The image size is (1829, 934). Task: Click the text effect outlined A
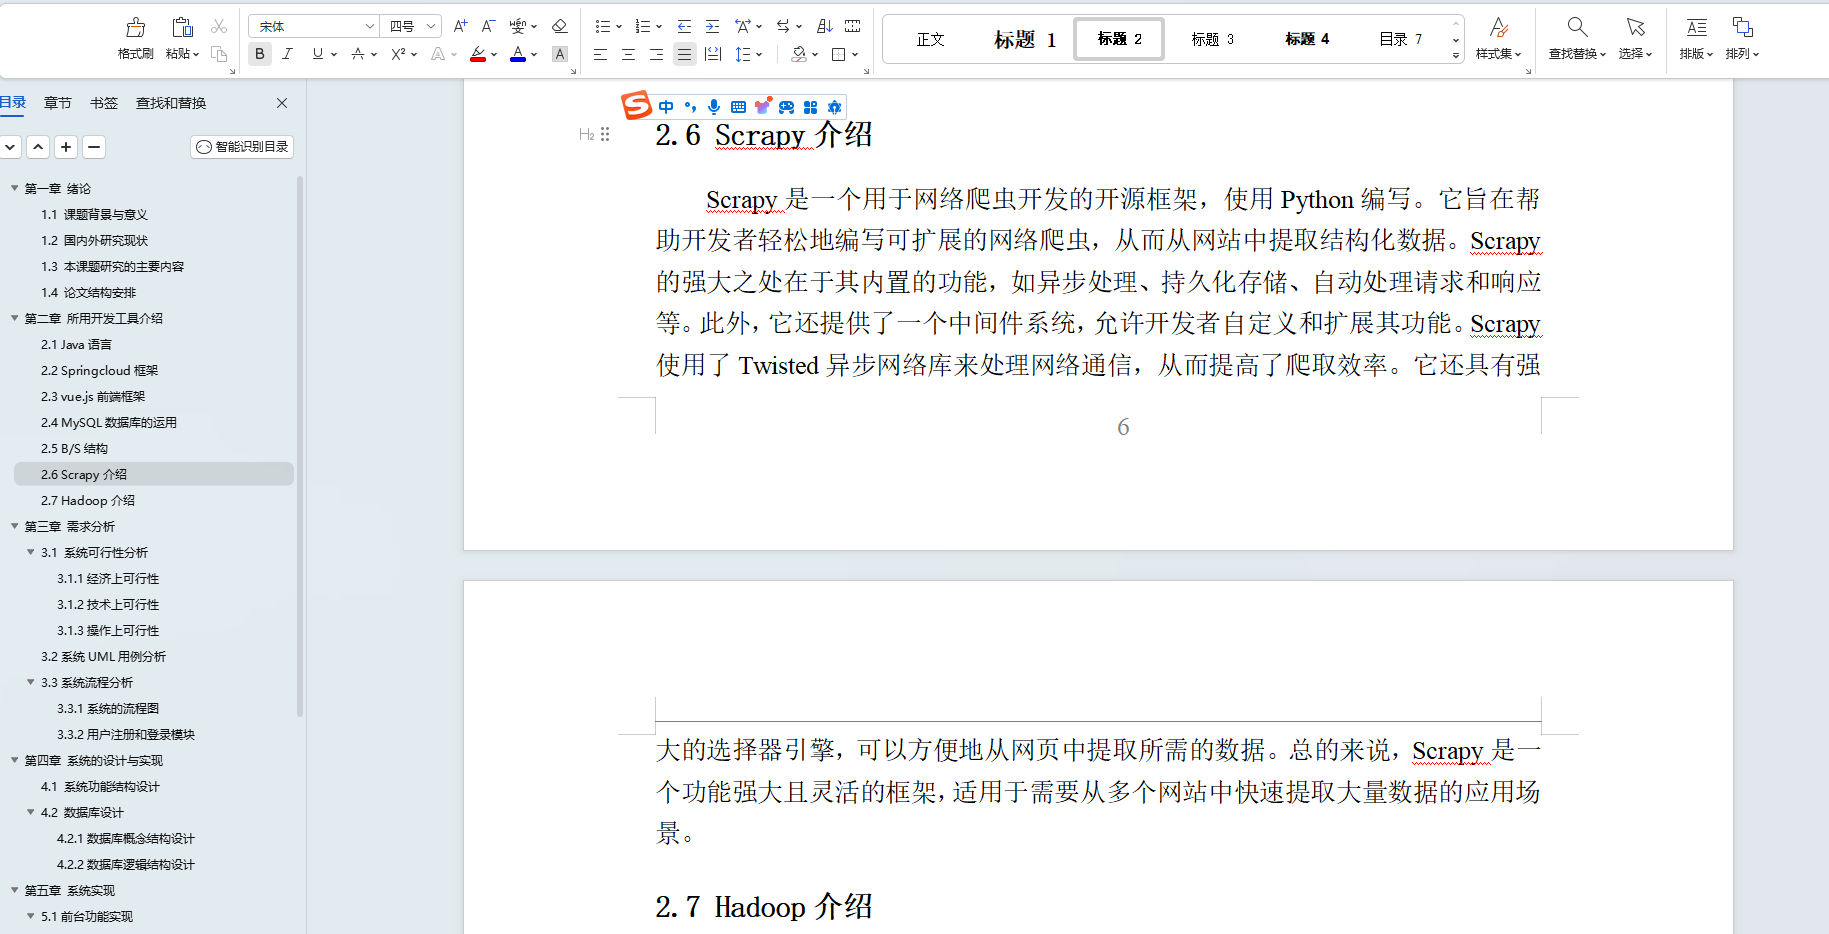pos(438,54)
